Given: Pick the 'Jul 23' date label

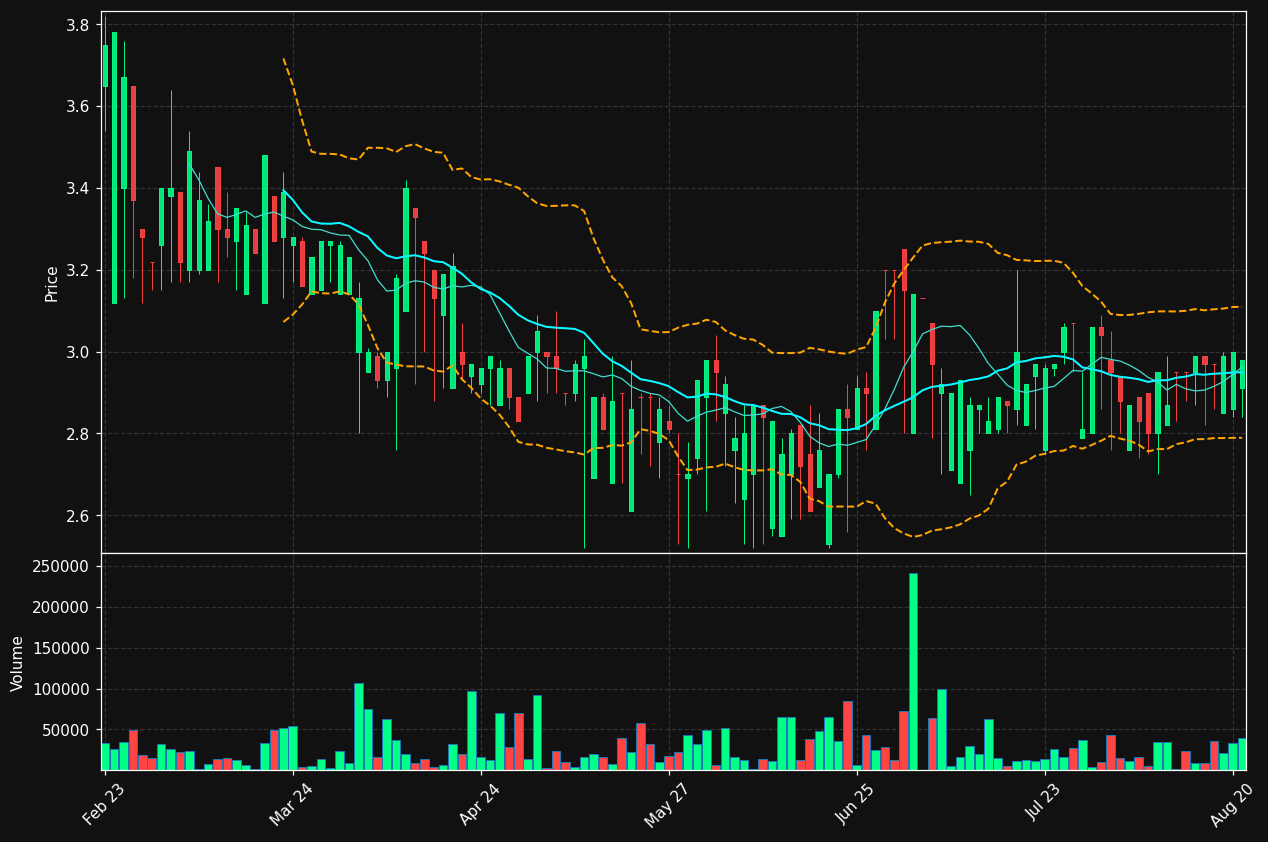Looking at the screenshot, I should 1044,803.
